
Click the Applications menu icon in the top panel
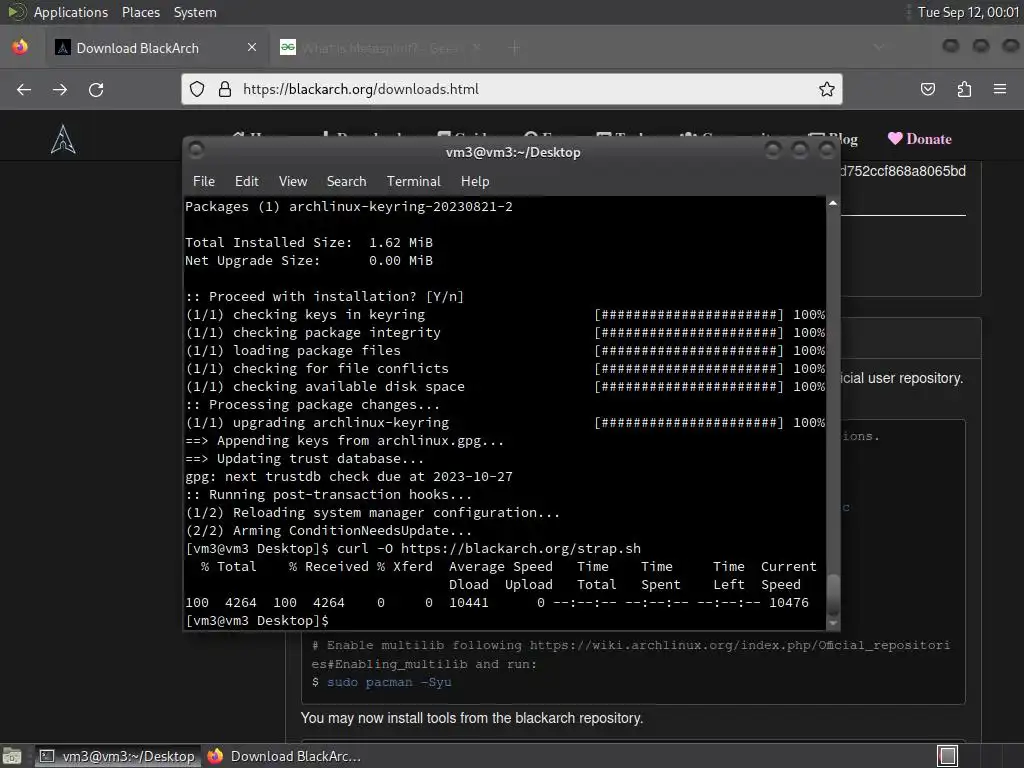(x=16, y=12)
